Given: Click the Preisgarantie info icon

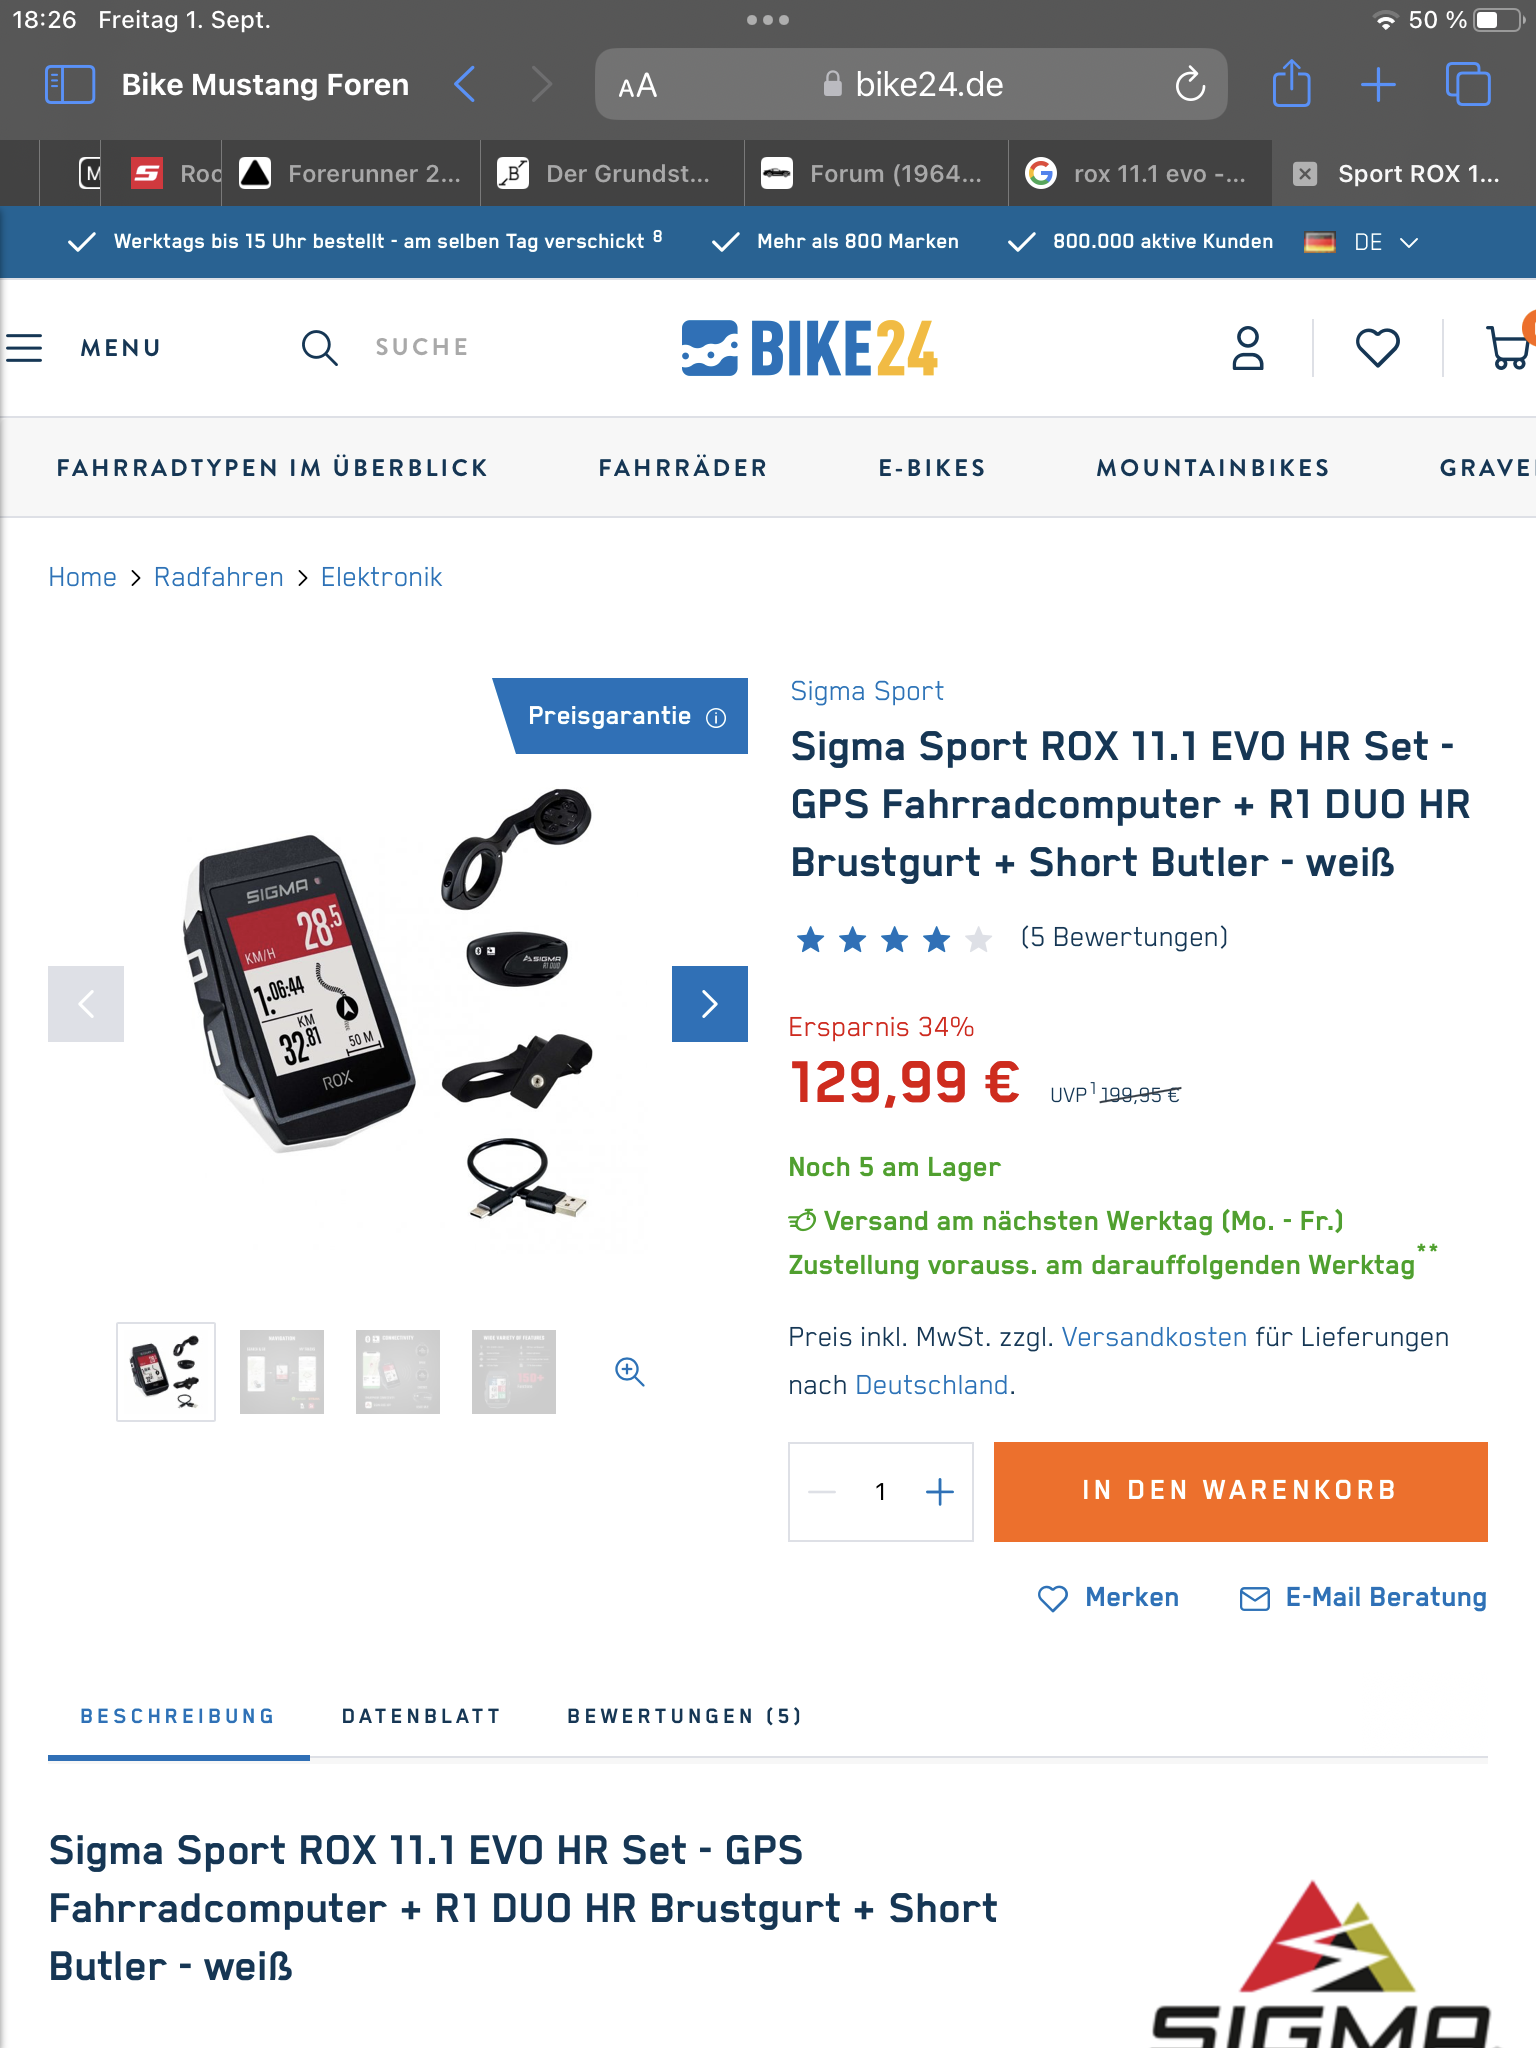Looking at the screenshot, I should click(x=716, y=717).
